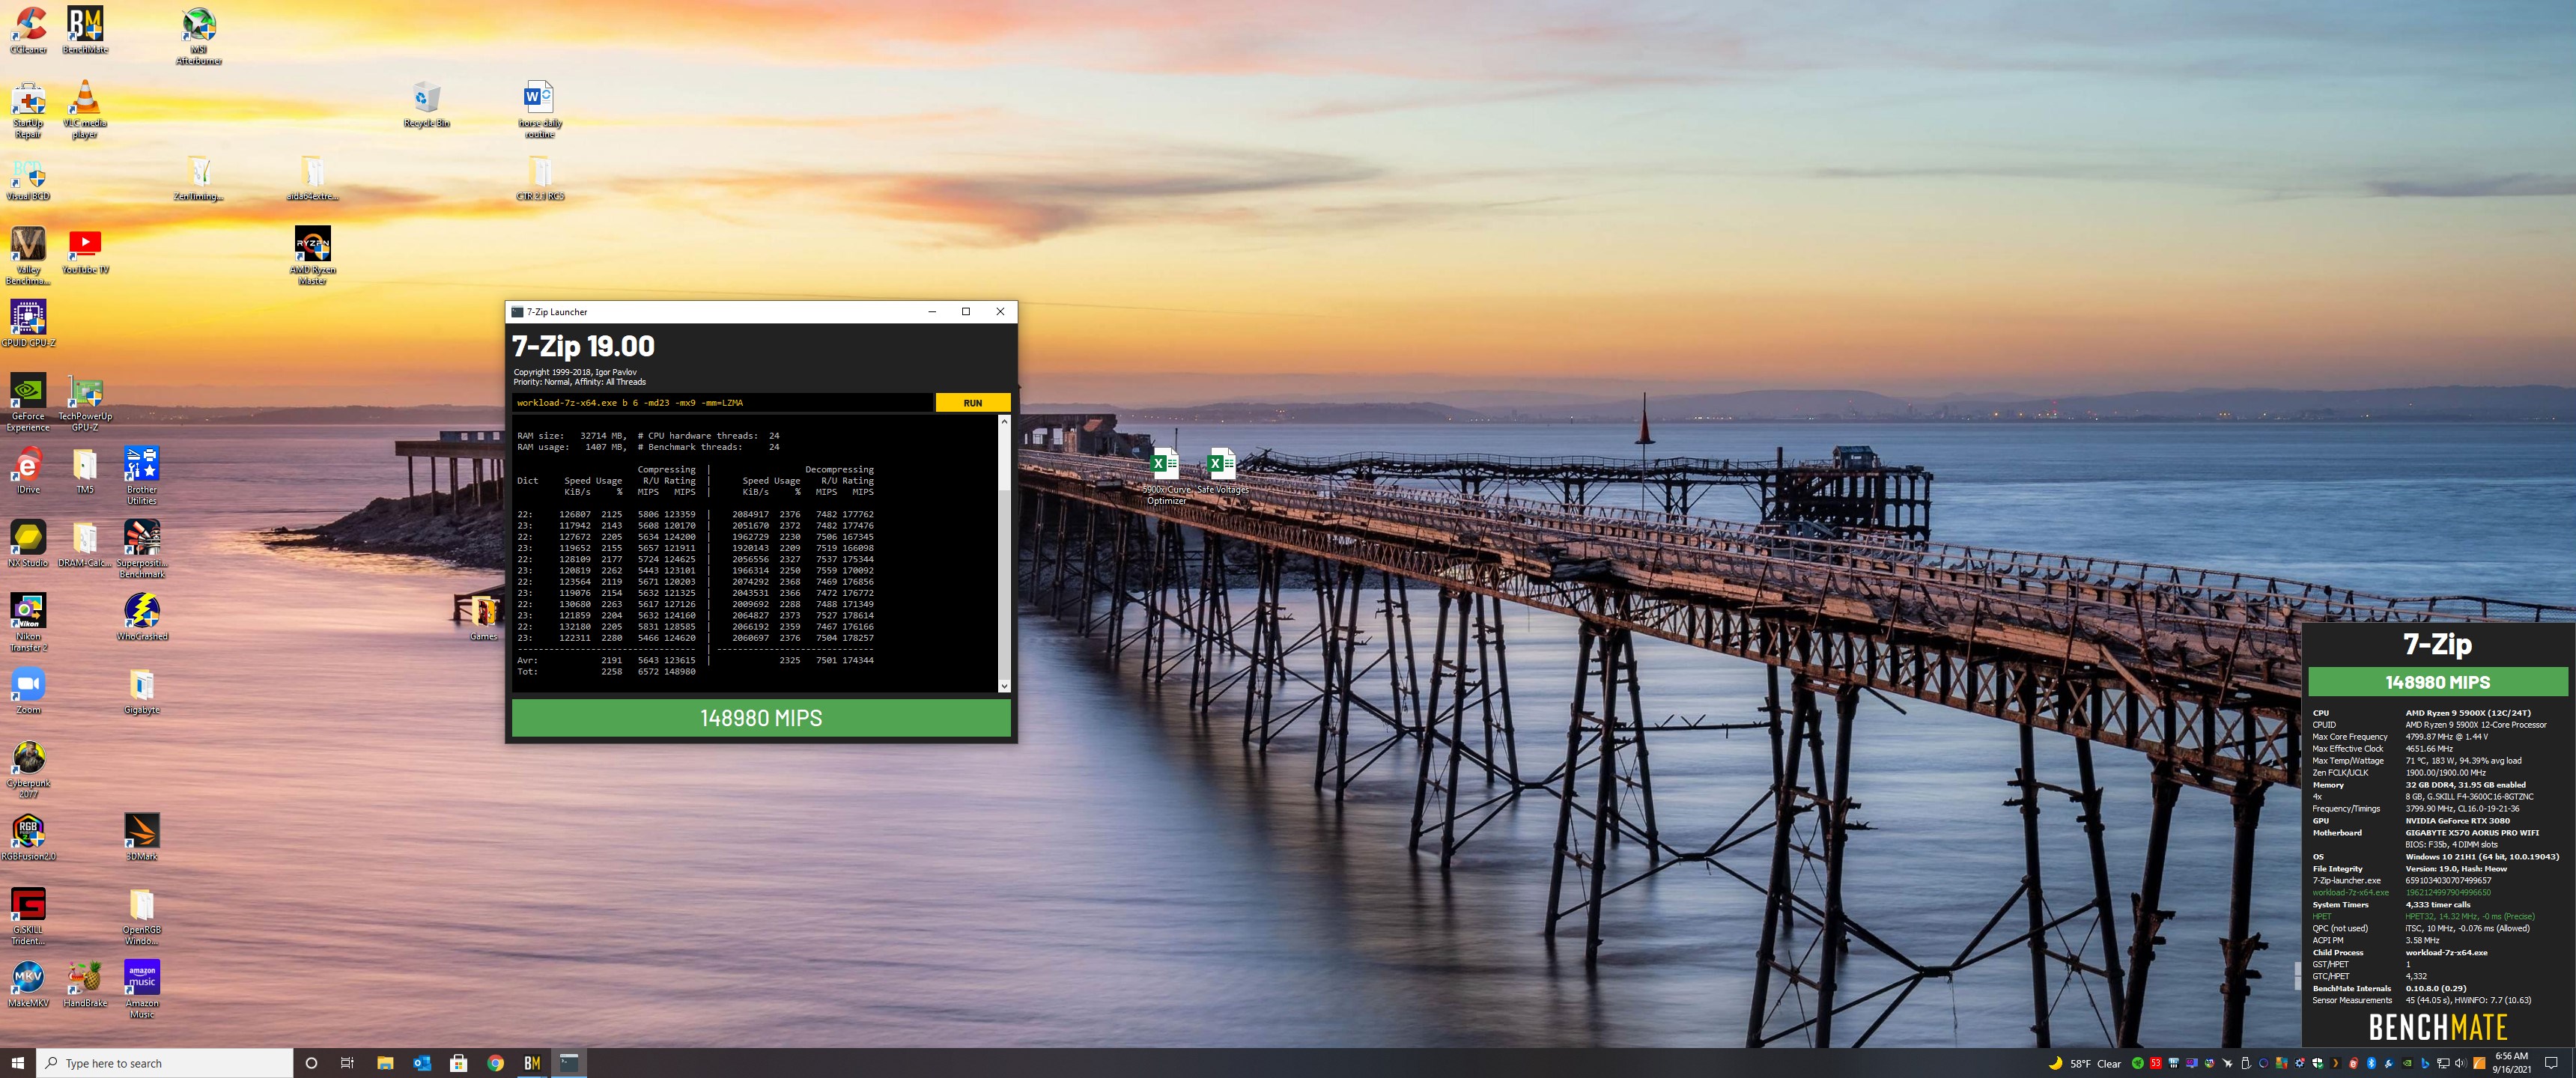Select the CPUID CPU-Z desktop icon
Screen dimensions: 2576x1078
(28, 323)
